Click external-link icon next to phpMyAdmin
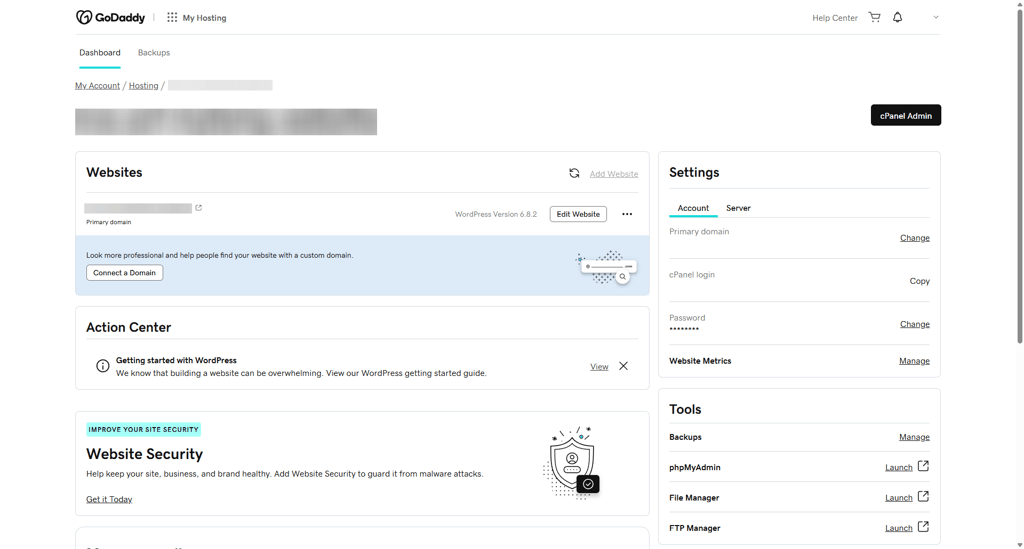This screenshot has width=1024, height=549. click(923, 466)
